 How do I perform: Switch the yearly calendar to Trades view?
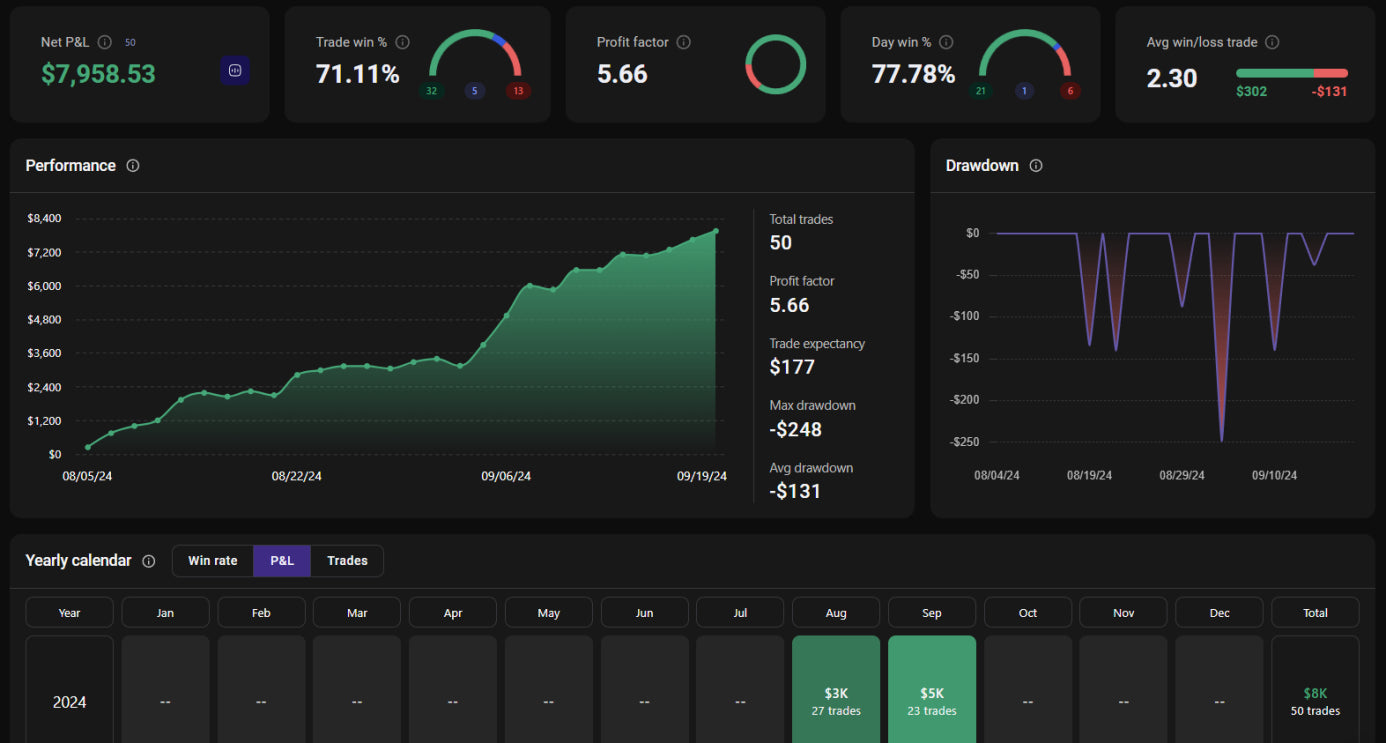(x=347, y=561)
